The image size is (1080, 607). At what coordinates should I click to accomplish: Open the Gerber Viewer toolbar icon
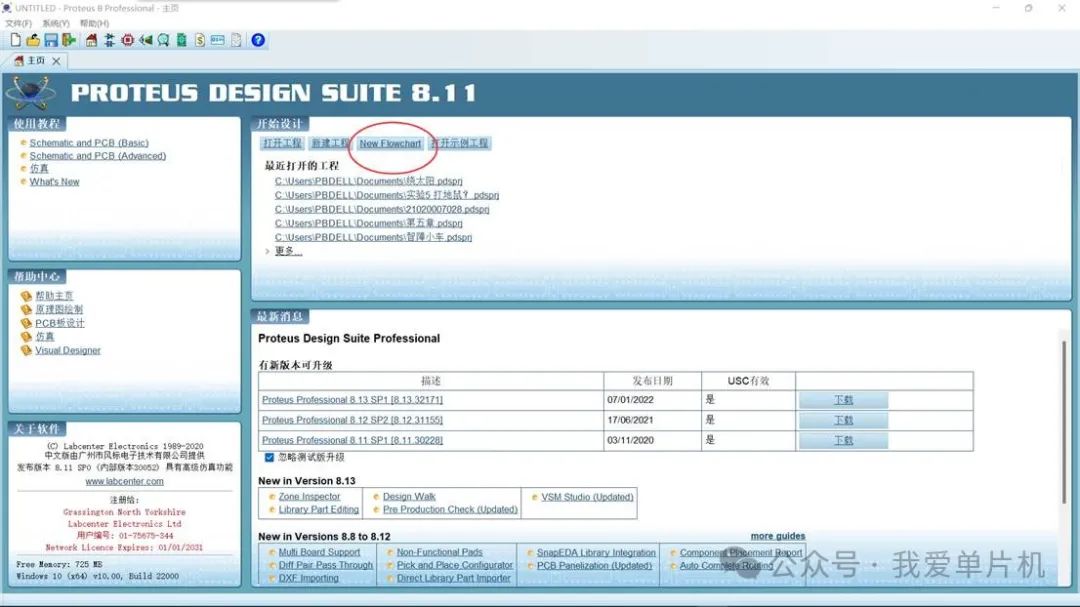[x=163, y=40]
